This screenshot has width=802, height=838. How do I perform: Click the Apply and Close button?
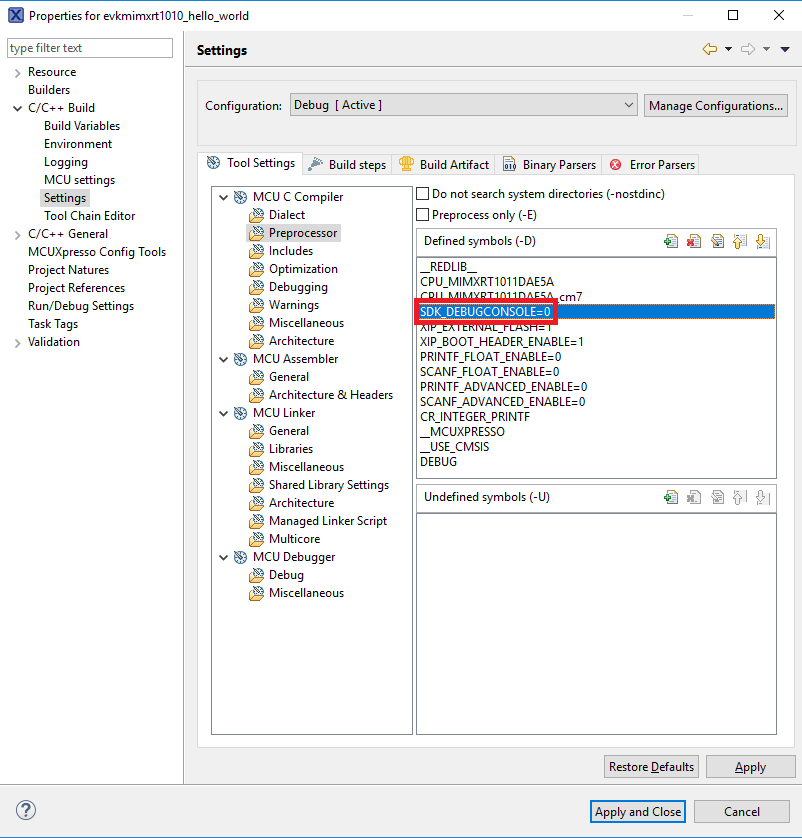tap(637, 811)
